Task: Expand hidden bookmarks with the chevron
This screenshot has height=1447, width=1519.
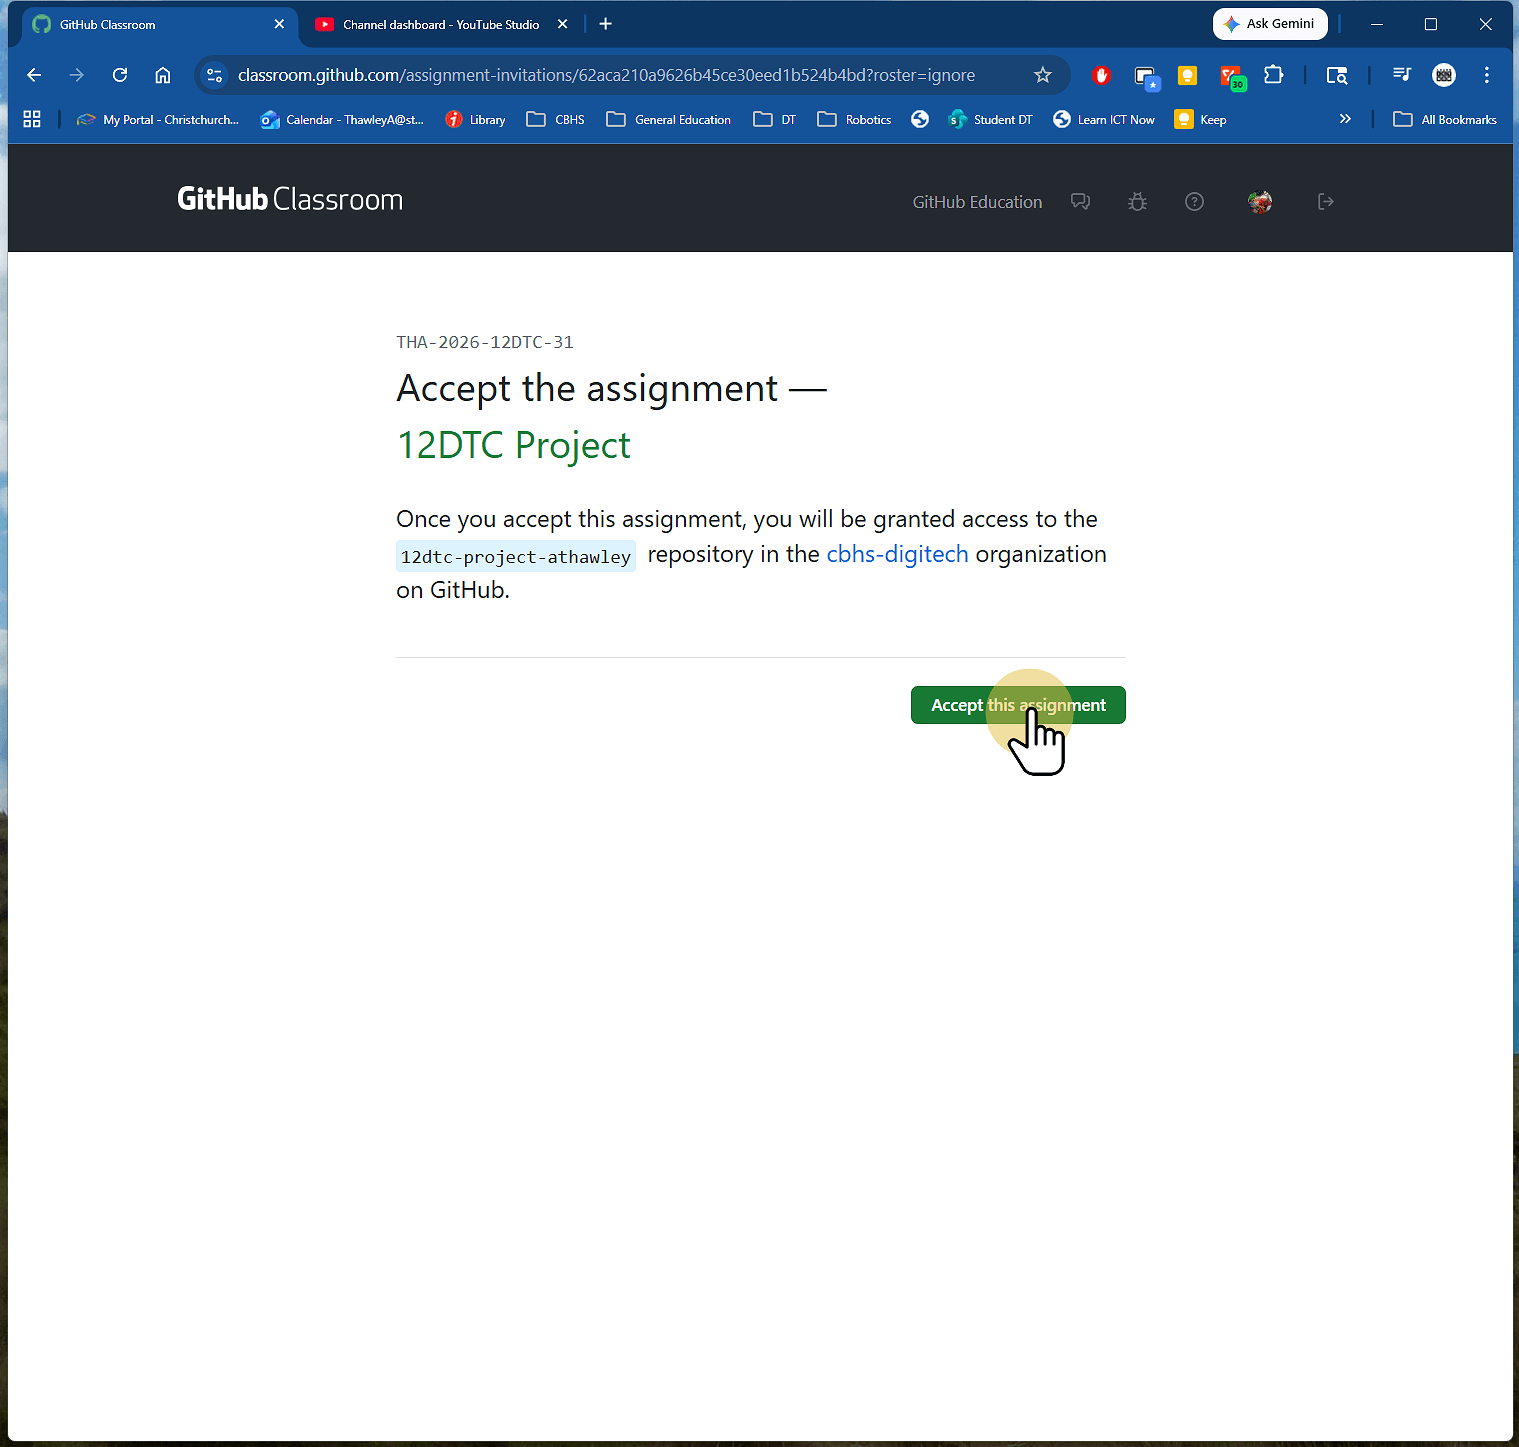Action: [1345, 119]
